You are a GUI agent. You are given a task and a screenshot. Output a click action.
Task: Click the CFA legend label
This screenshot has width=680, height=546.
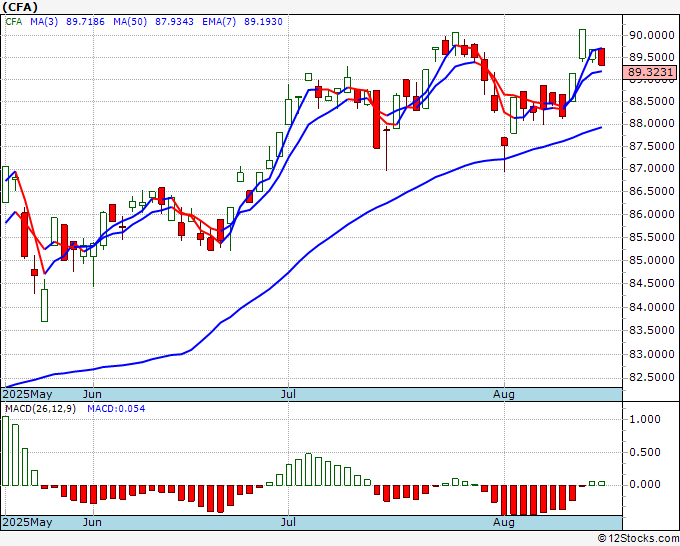(13, 21)
